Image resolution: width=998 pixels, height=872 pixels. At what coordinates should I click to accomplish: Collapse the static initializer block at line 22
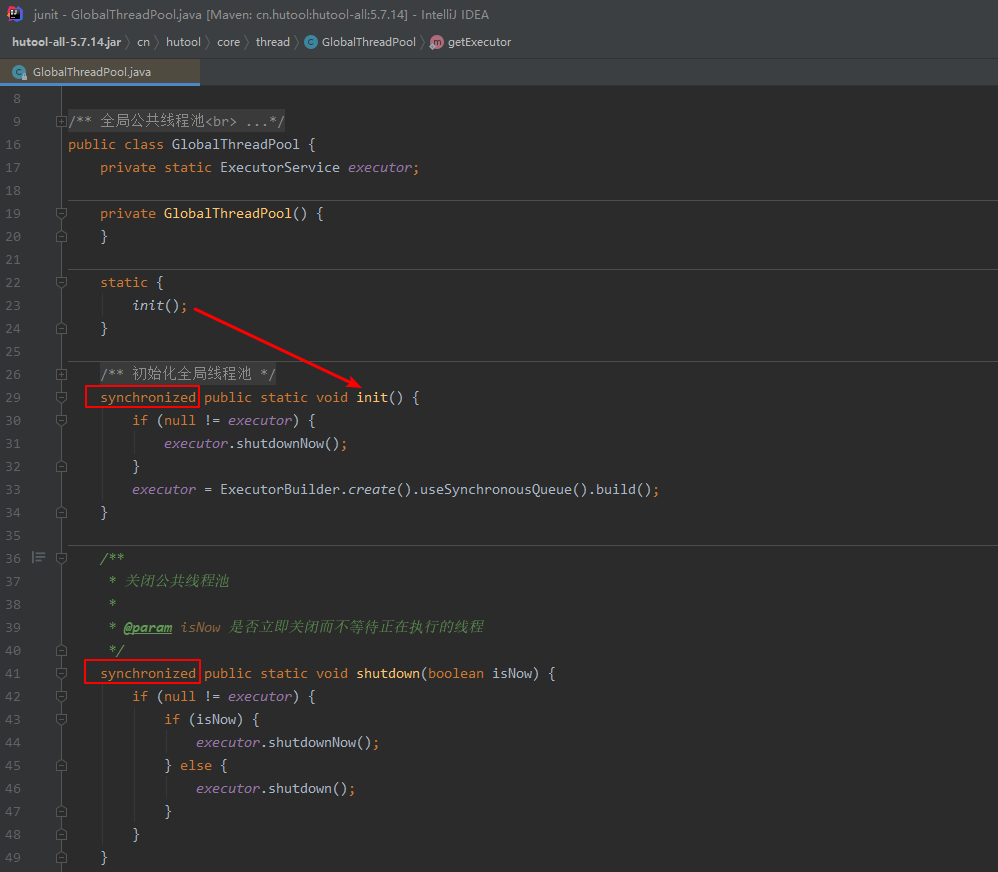[x=61, y=282]
